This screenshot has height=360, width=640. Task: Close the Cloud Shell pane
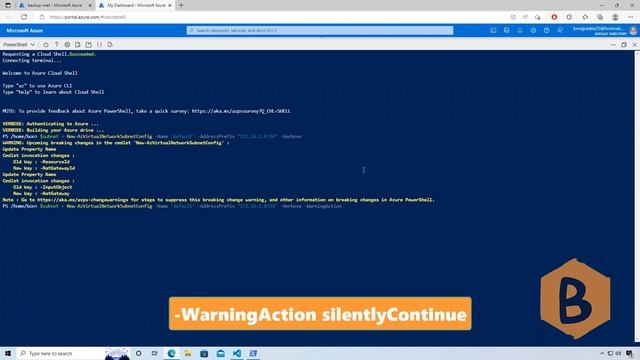(634, 45)
